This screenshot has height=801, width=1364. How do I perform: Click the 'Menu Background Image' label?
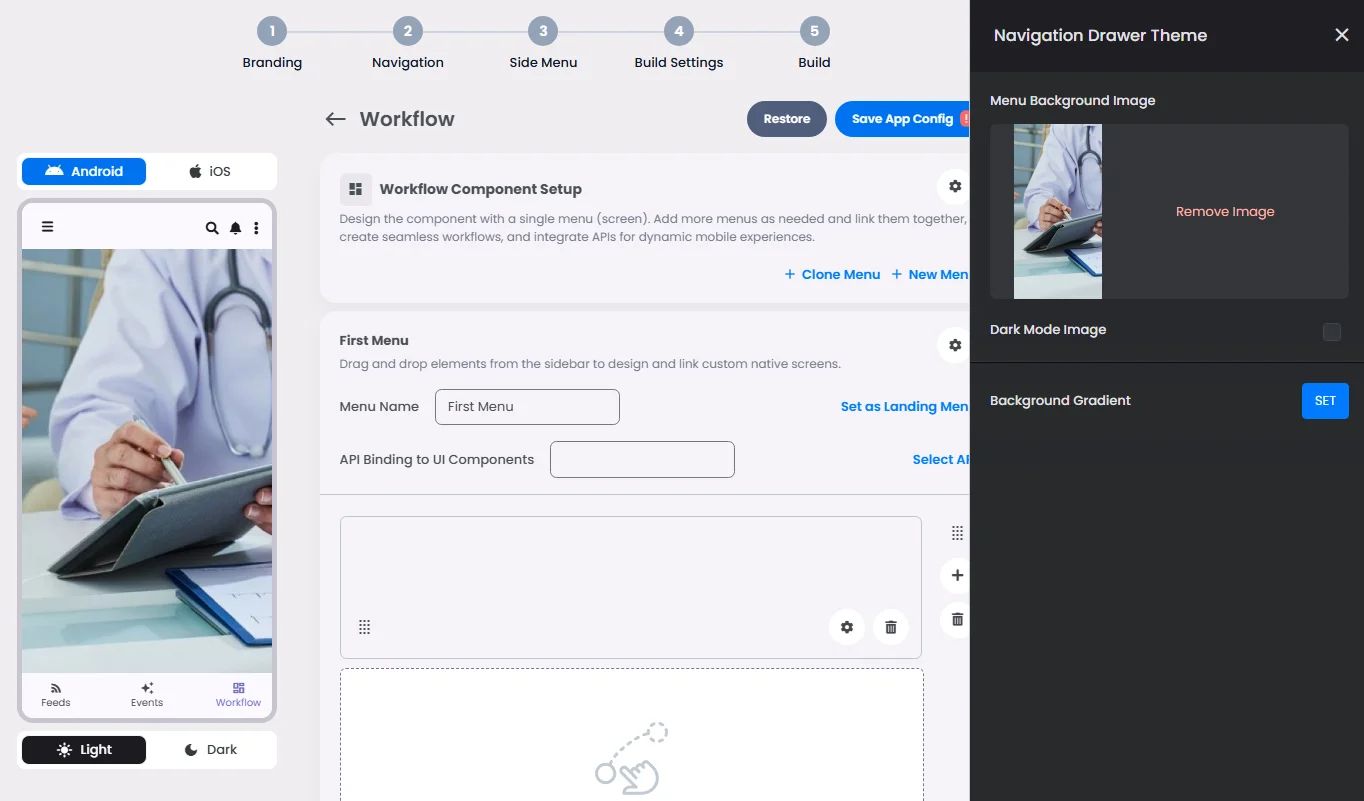pos(1072,101)
